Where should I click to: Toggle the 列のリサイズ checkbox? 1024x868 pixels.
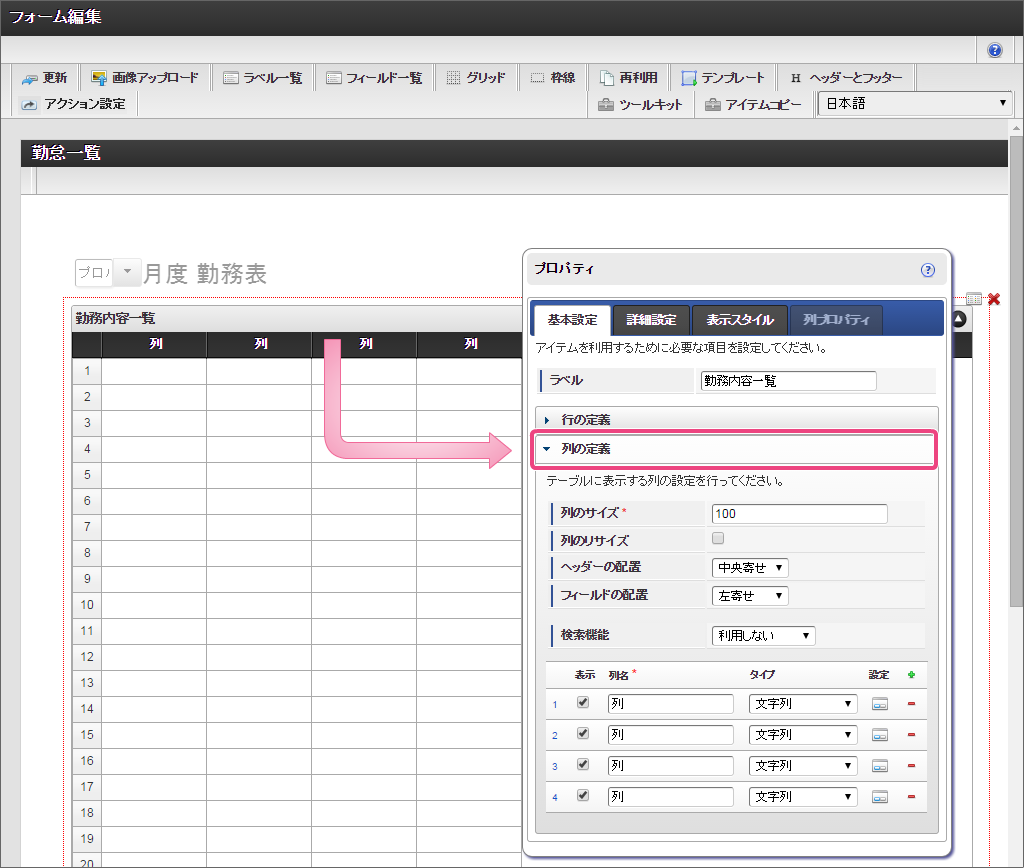click(717, 539)
